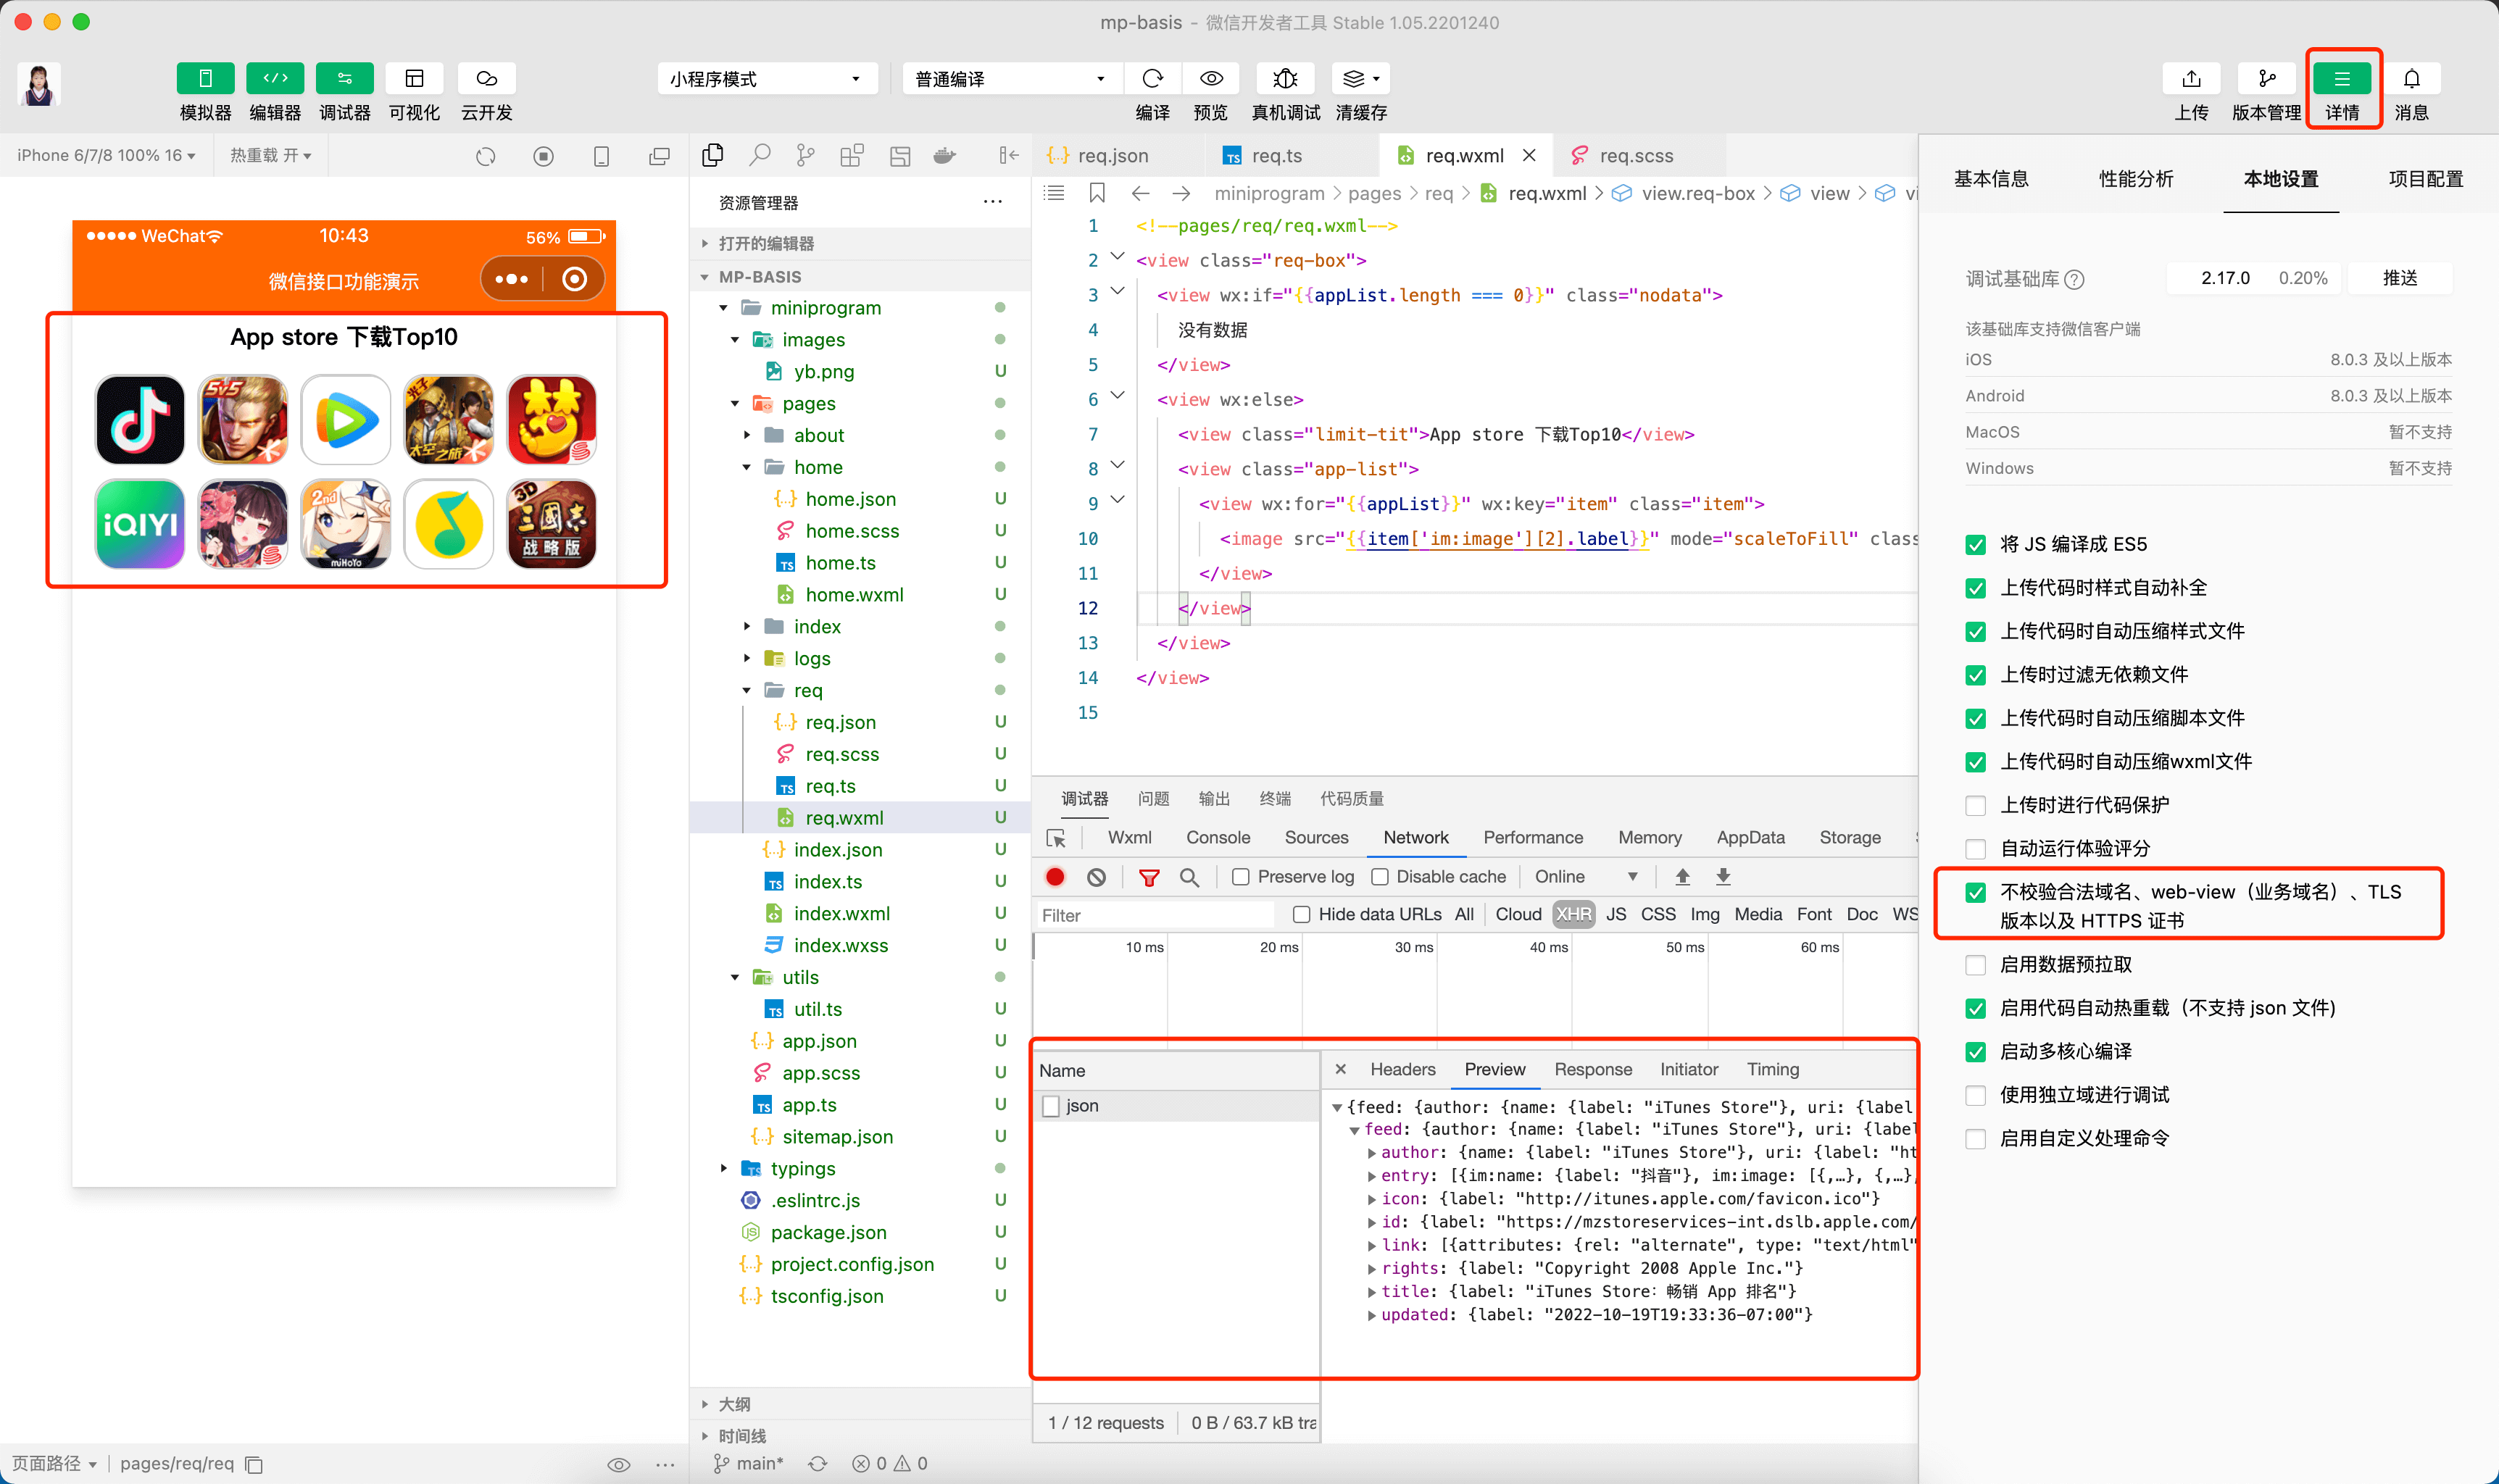Click the iQIYI app icon thumbnail

[x=139, y=524]
